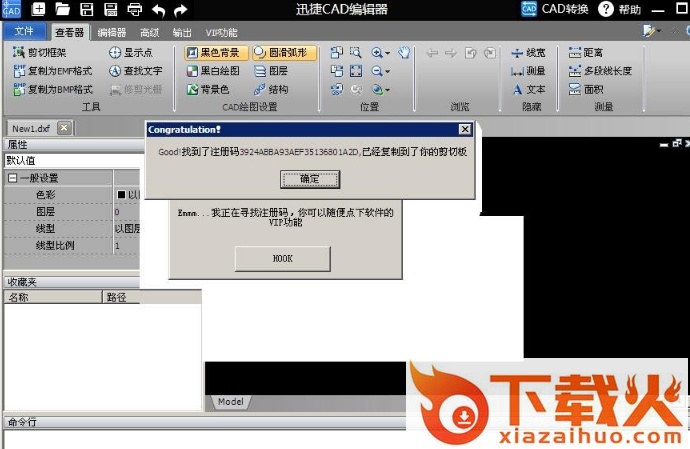Save the drawing with the floppy icon

tap(87, 9)
